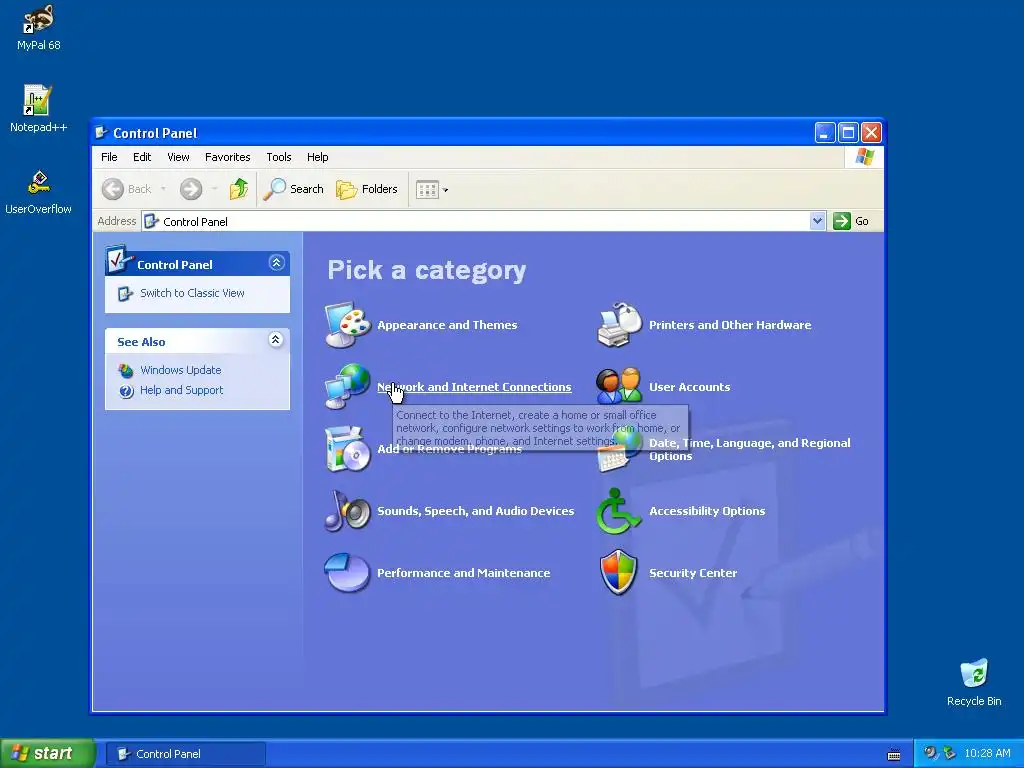Select the UserOverflow desktop icon

pyautogui.click(x=39, y=192)
